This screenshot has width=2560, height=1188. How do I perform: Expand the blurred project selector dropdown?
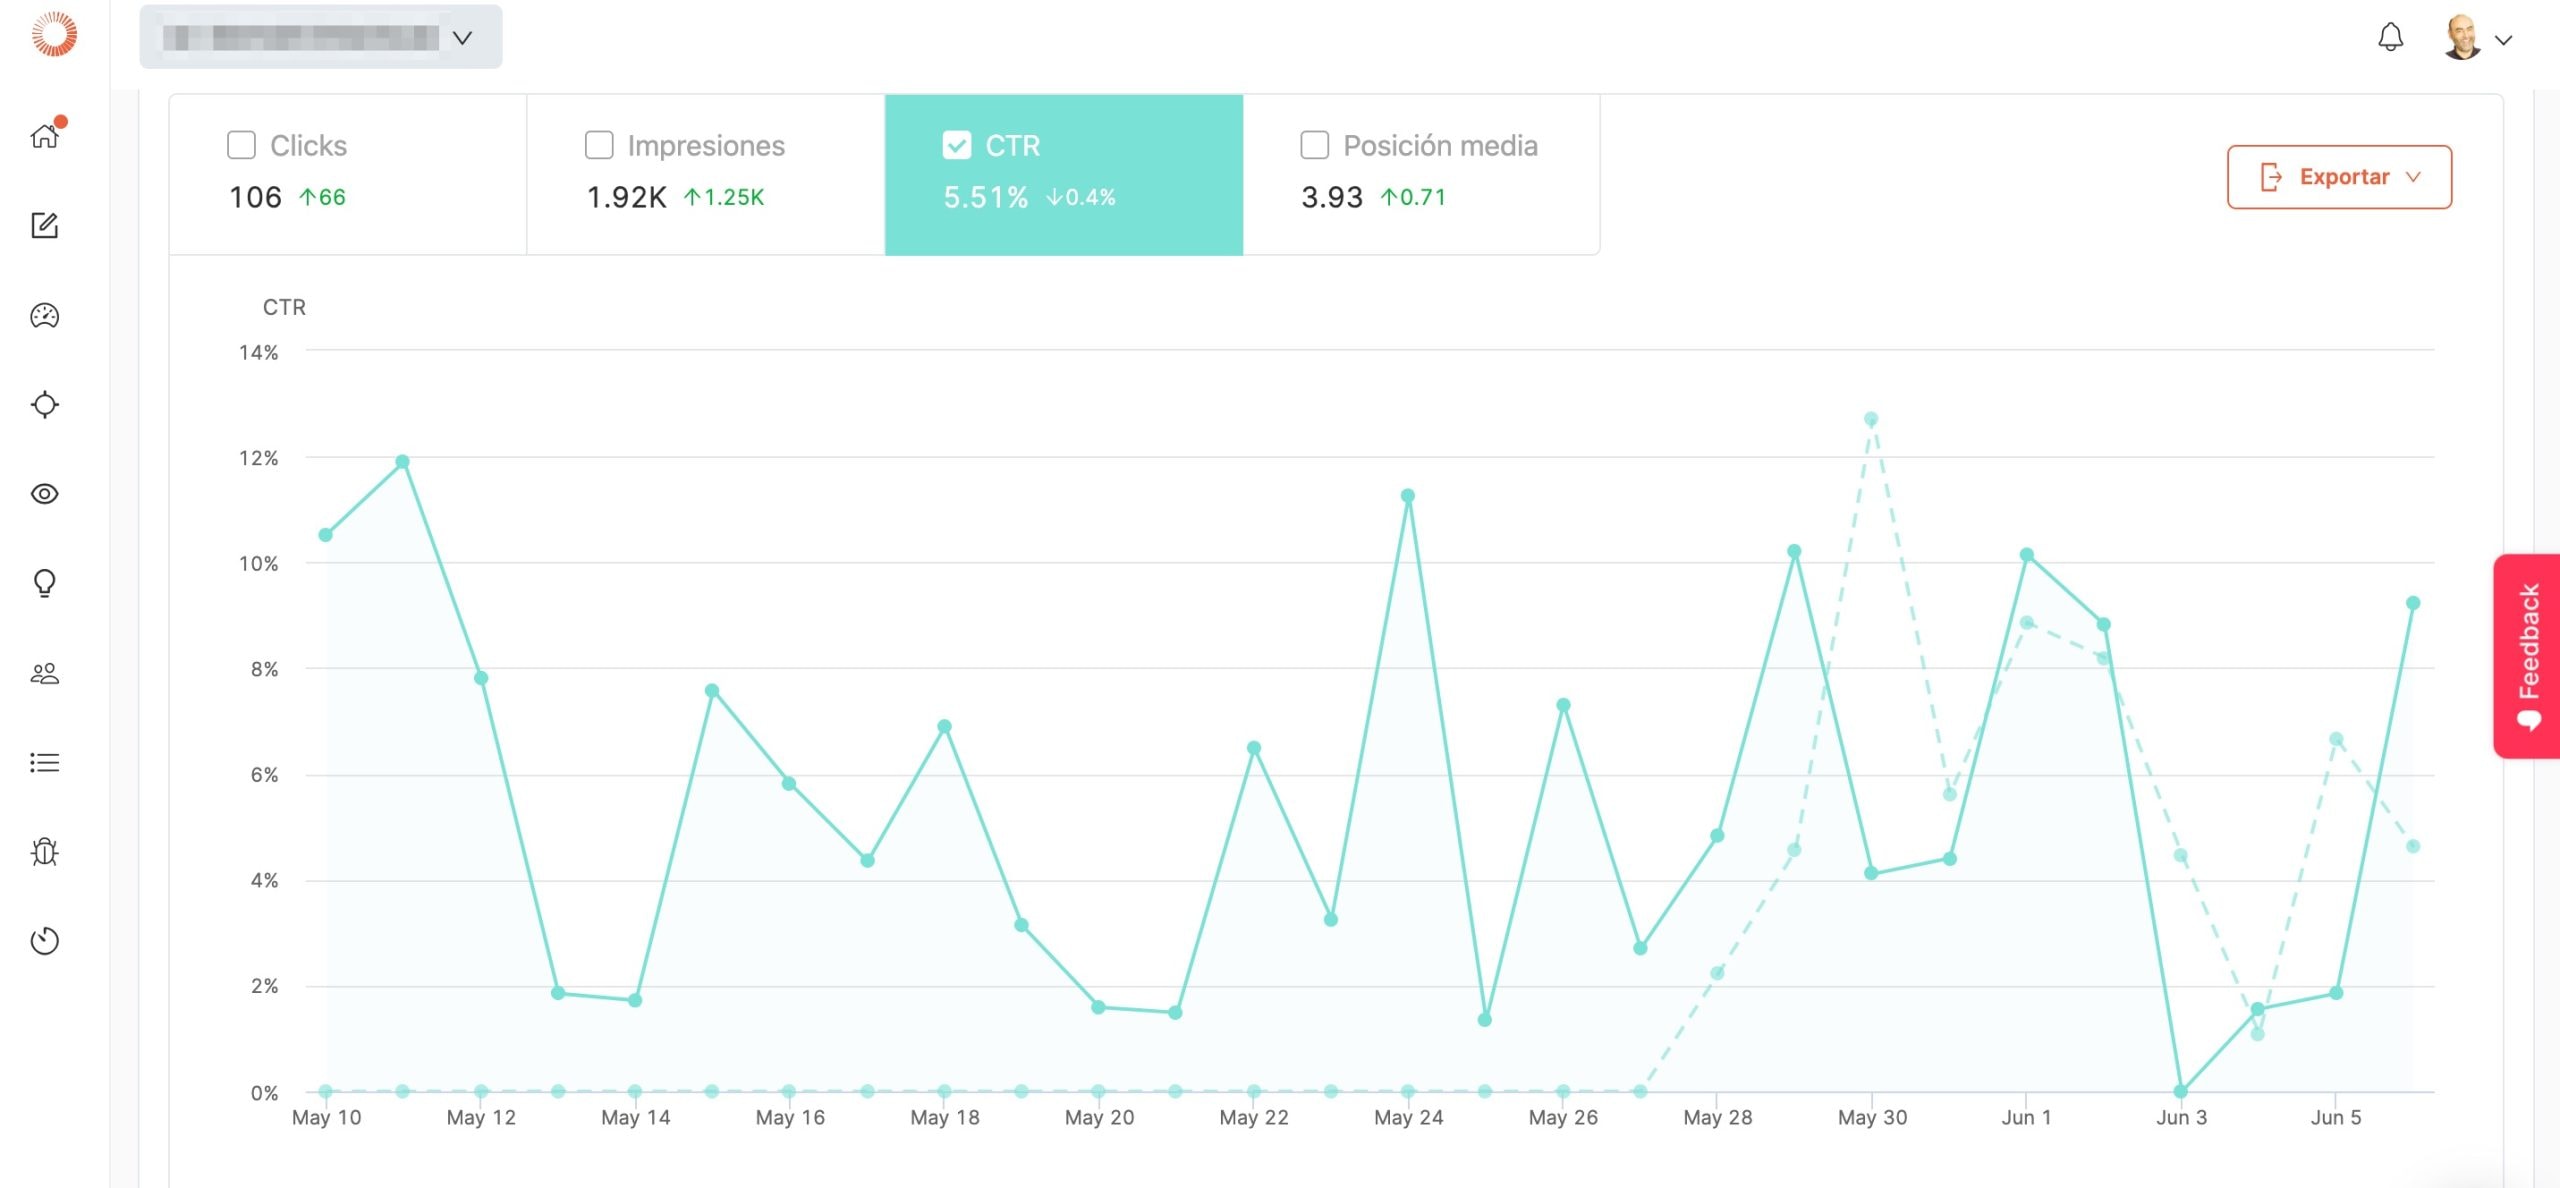tap(320, 38)
